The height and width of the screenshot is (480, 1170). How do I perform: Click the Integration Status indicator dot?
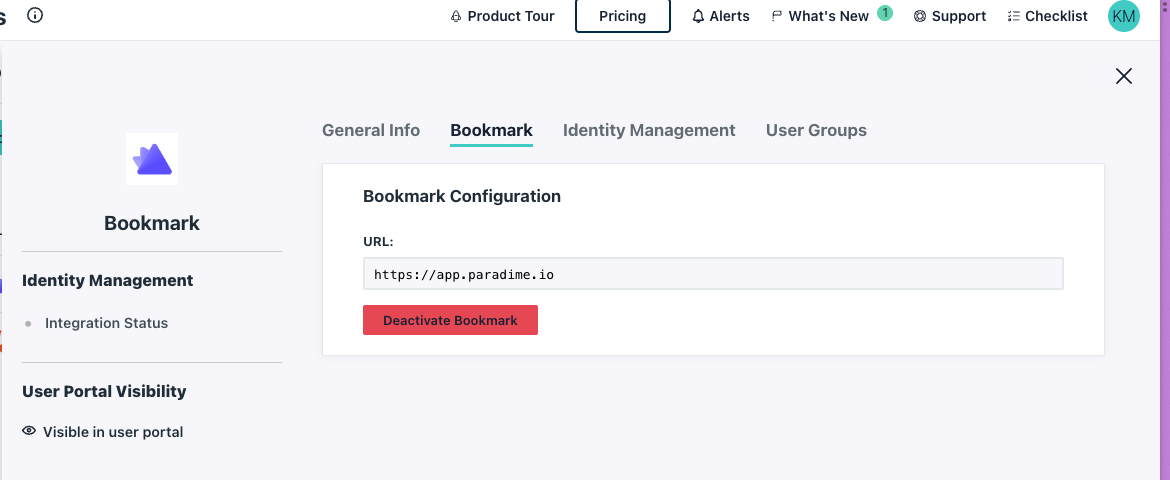[28, 324]
